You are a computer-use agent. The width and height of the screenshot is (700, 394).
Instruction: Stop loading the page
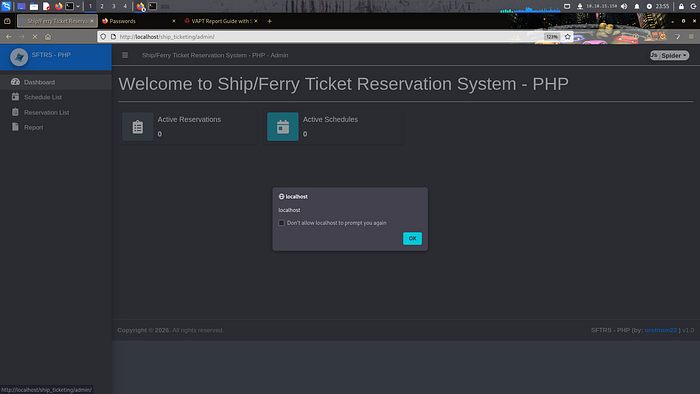pos(35,37)
